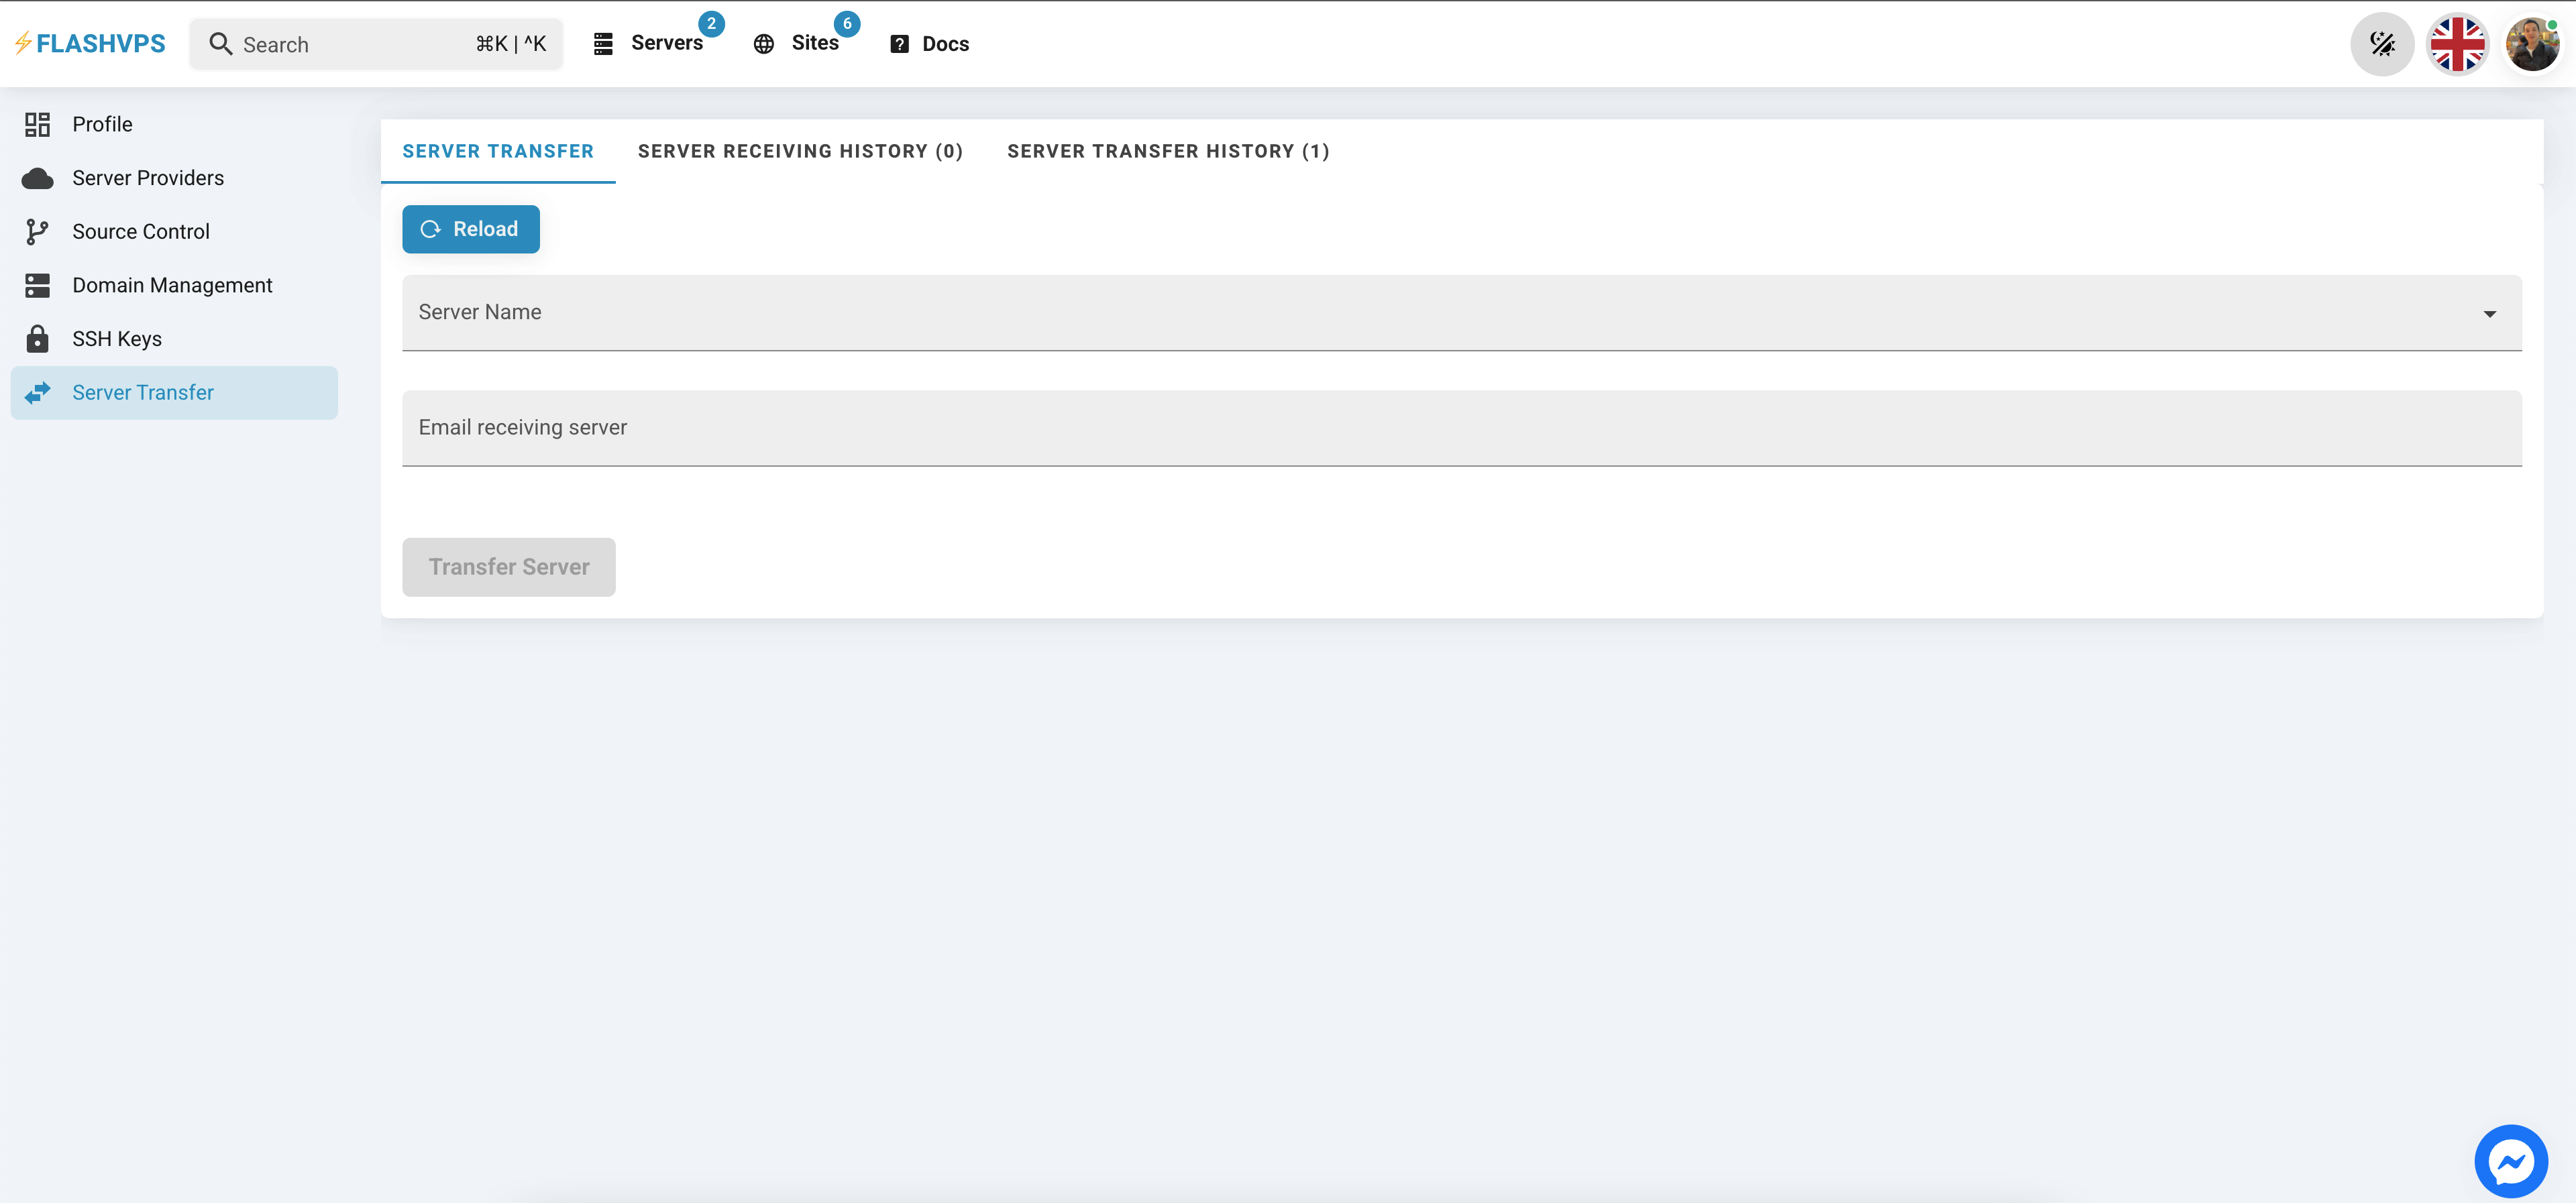
Task: Open the Server Transfer History tab
Action: coord(1168,151)
